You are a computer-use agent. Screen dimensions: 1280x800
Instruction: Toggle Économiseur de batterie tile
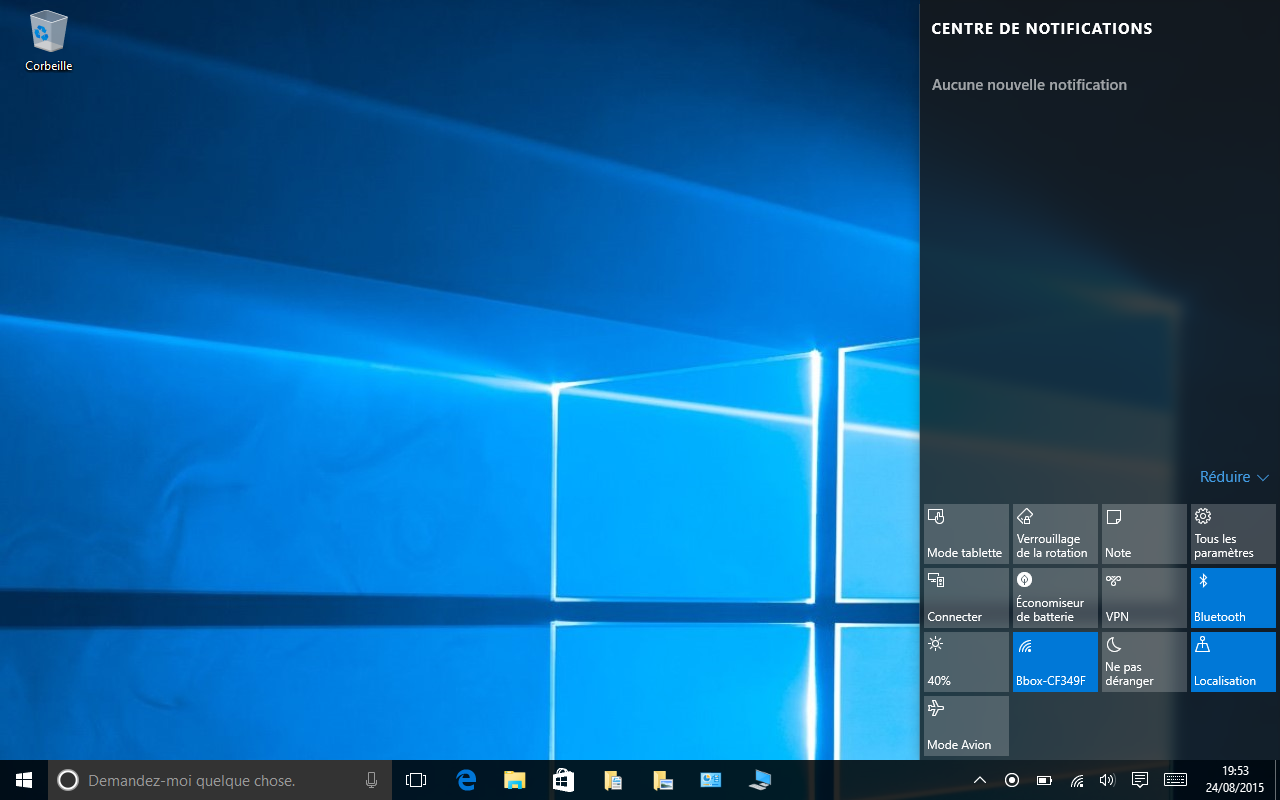point(1055,598)
